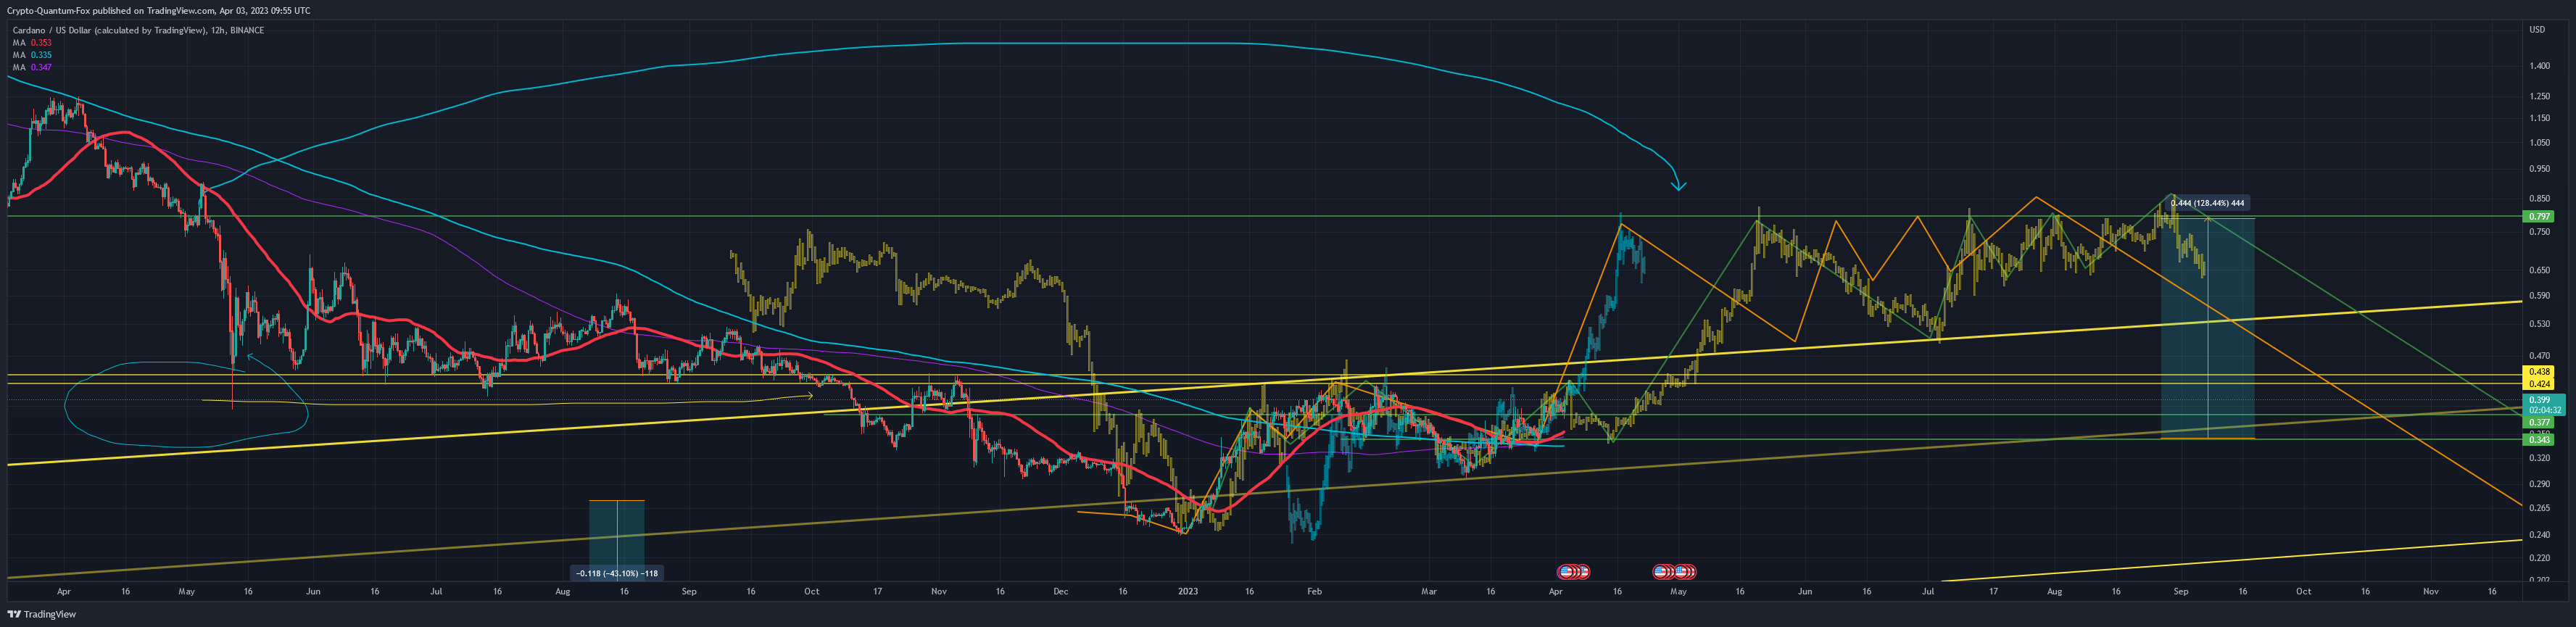Select the purple MA 0.347 legend entry
The height and width of the screenshot is (627, 2576).
[32, 67]
